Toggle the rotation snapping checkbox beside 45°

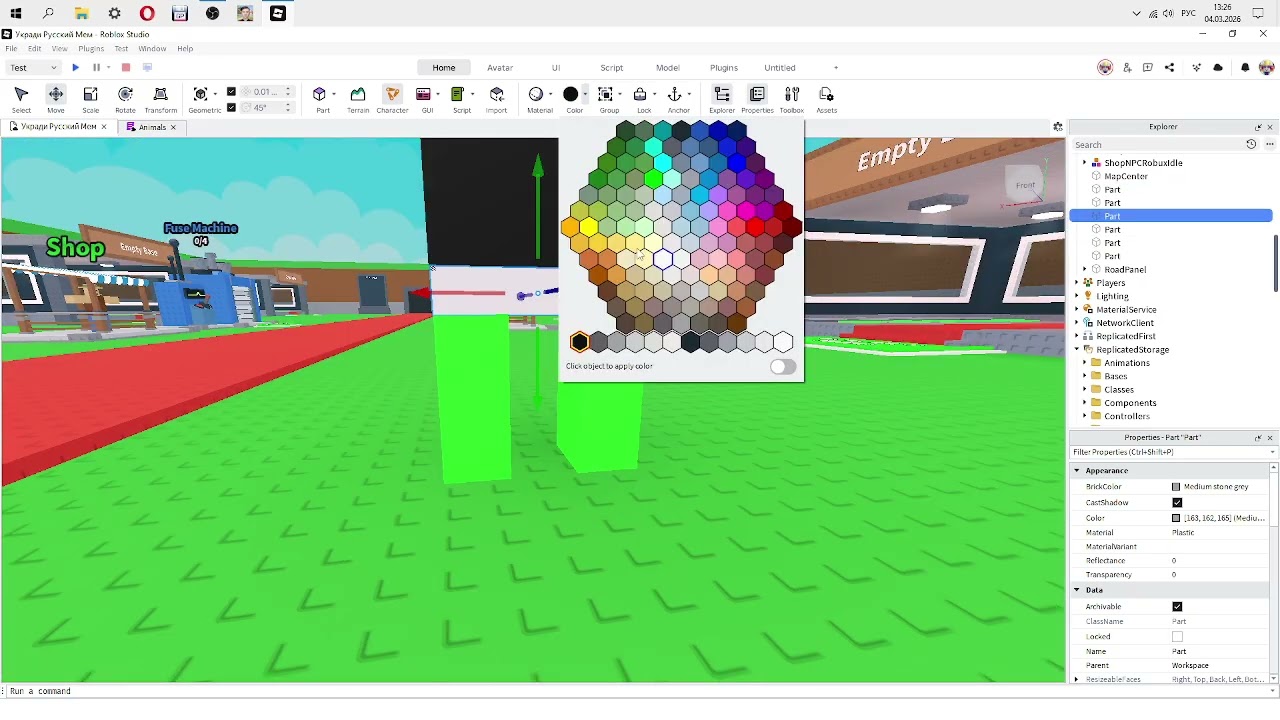pyautogui.click(x=231, y=108)
